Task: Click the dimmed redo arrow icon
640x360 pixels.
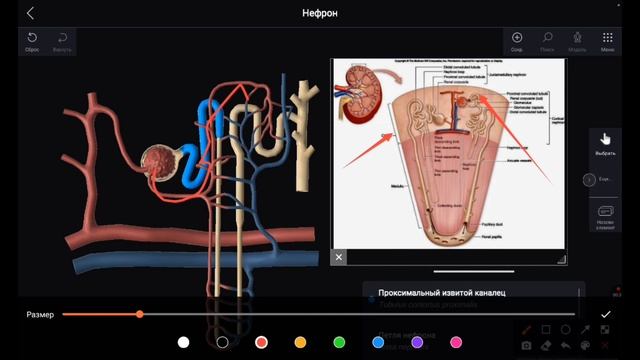Action: pos(62,38)
